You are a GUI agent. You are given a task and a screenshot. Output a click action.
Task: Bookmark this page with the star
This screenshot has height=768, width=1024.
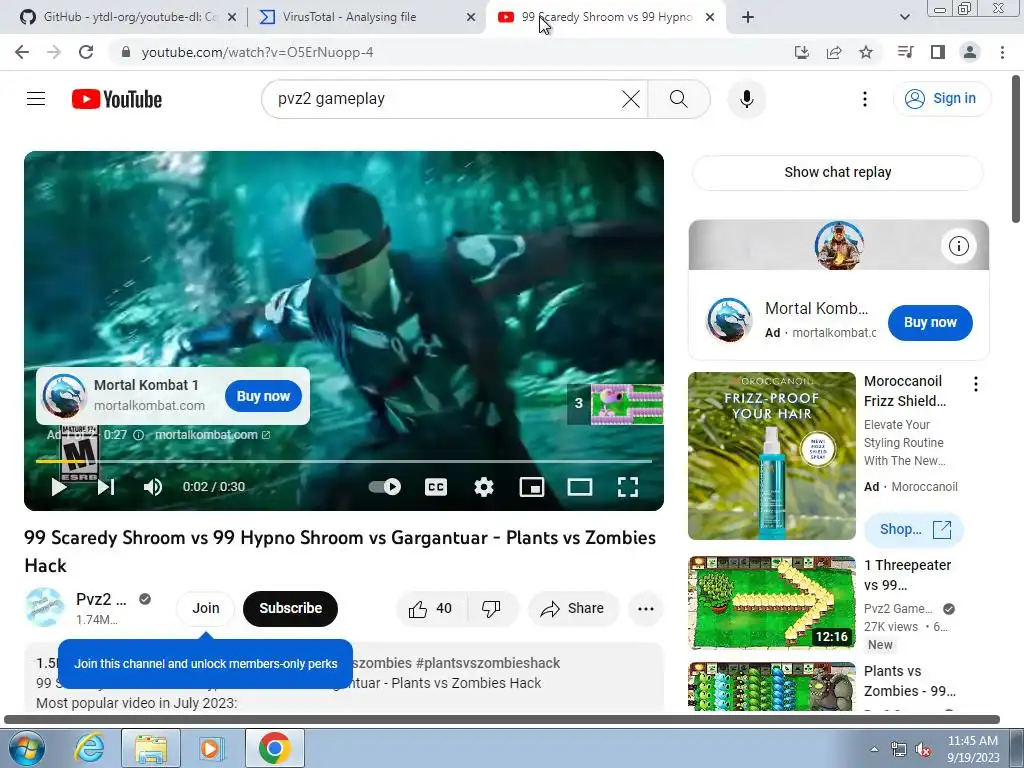pos(866,52)
